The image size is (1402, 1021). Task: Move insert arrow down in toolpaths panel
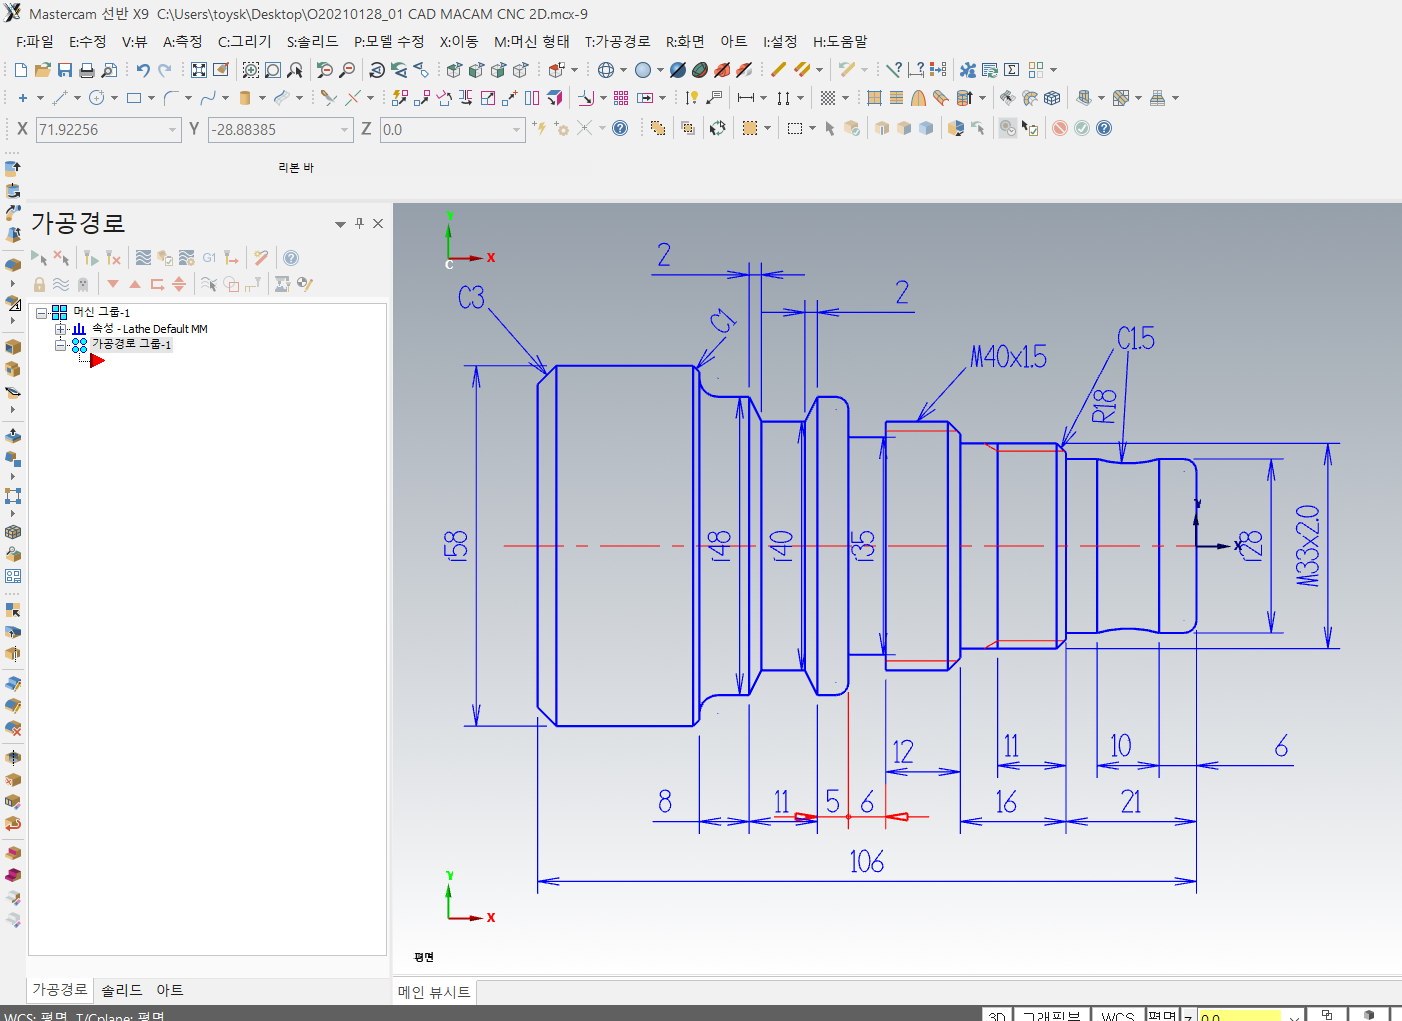(113, 284)
